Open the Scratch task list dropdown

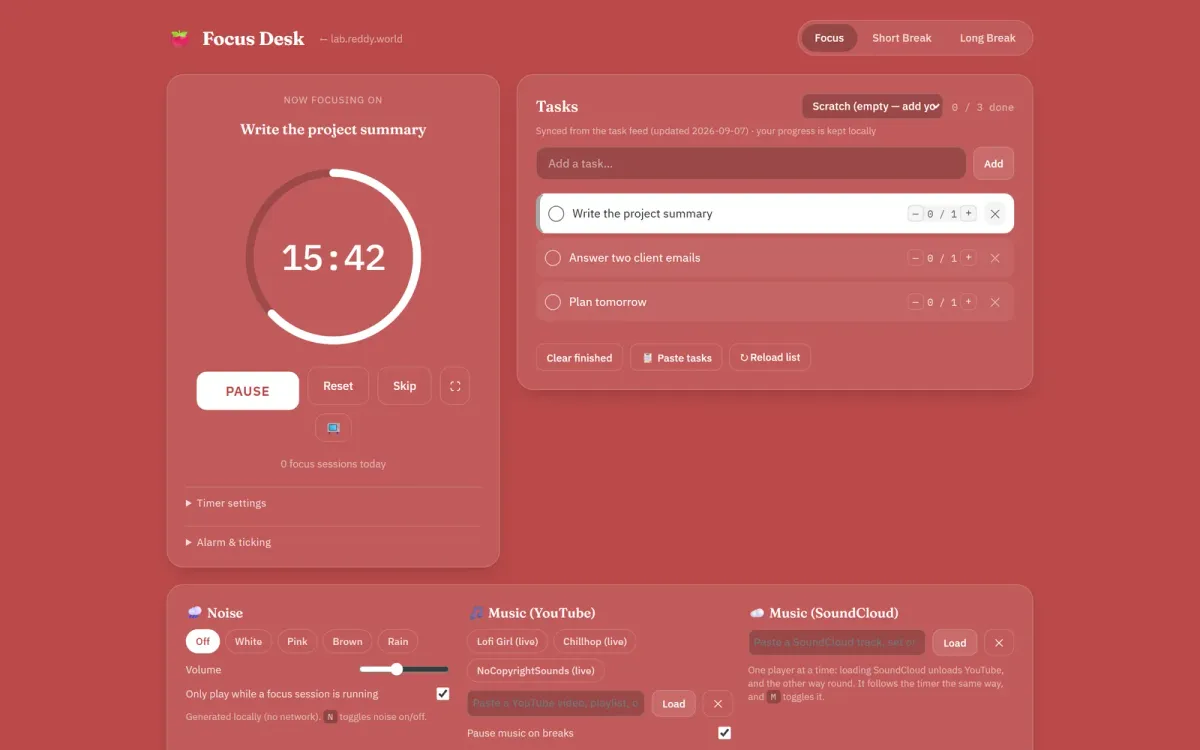click(872, 107)
